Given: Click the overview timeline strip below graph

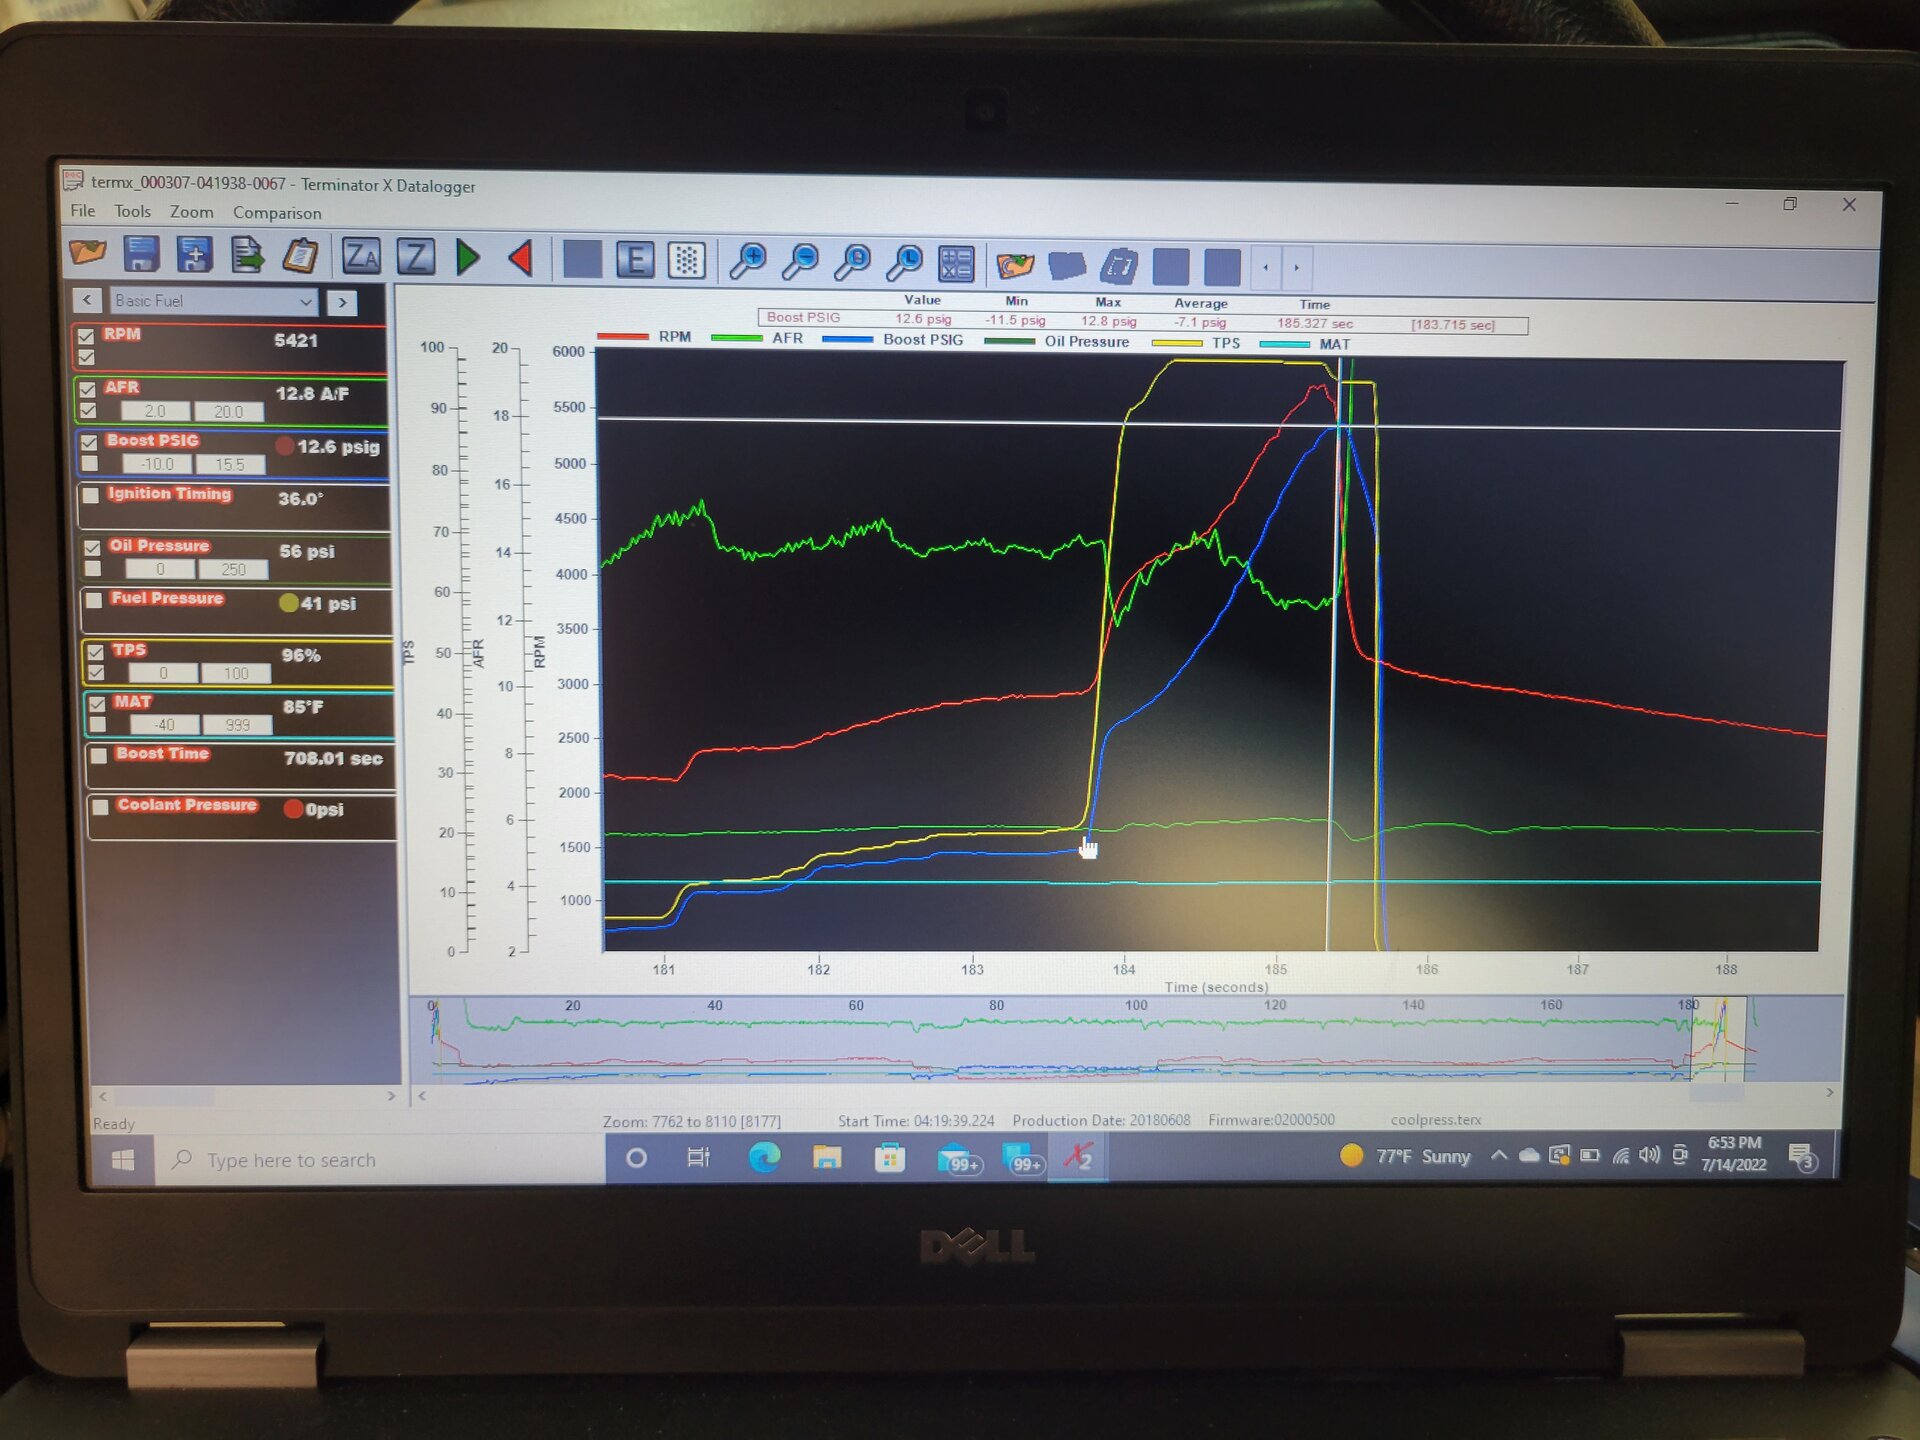Looking at the screenshot, I should pyautogui.click(x=1125, y=1040).
